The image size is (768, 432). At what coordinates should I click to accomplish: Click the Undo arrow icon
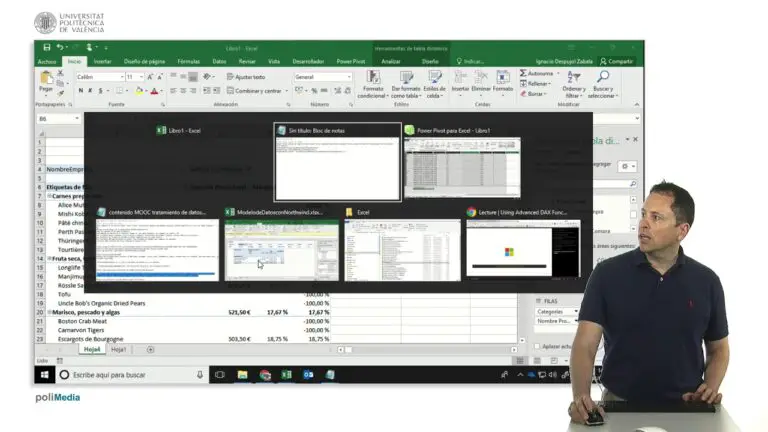pos(60,48)
